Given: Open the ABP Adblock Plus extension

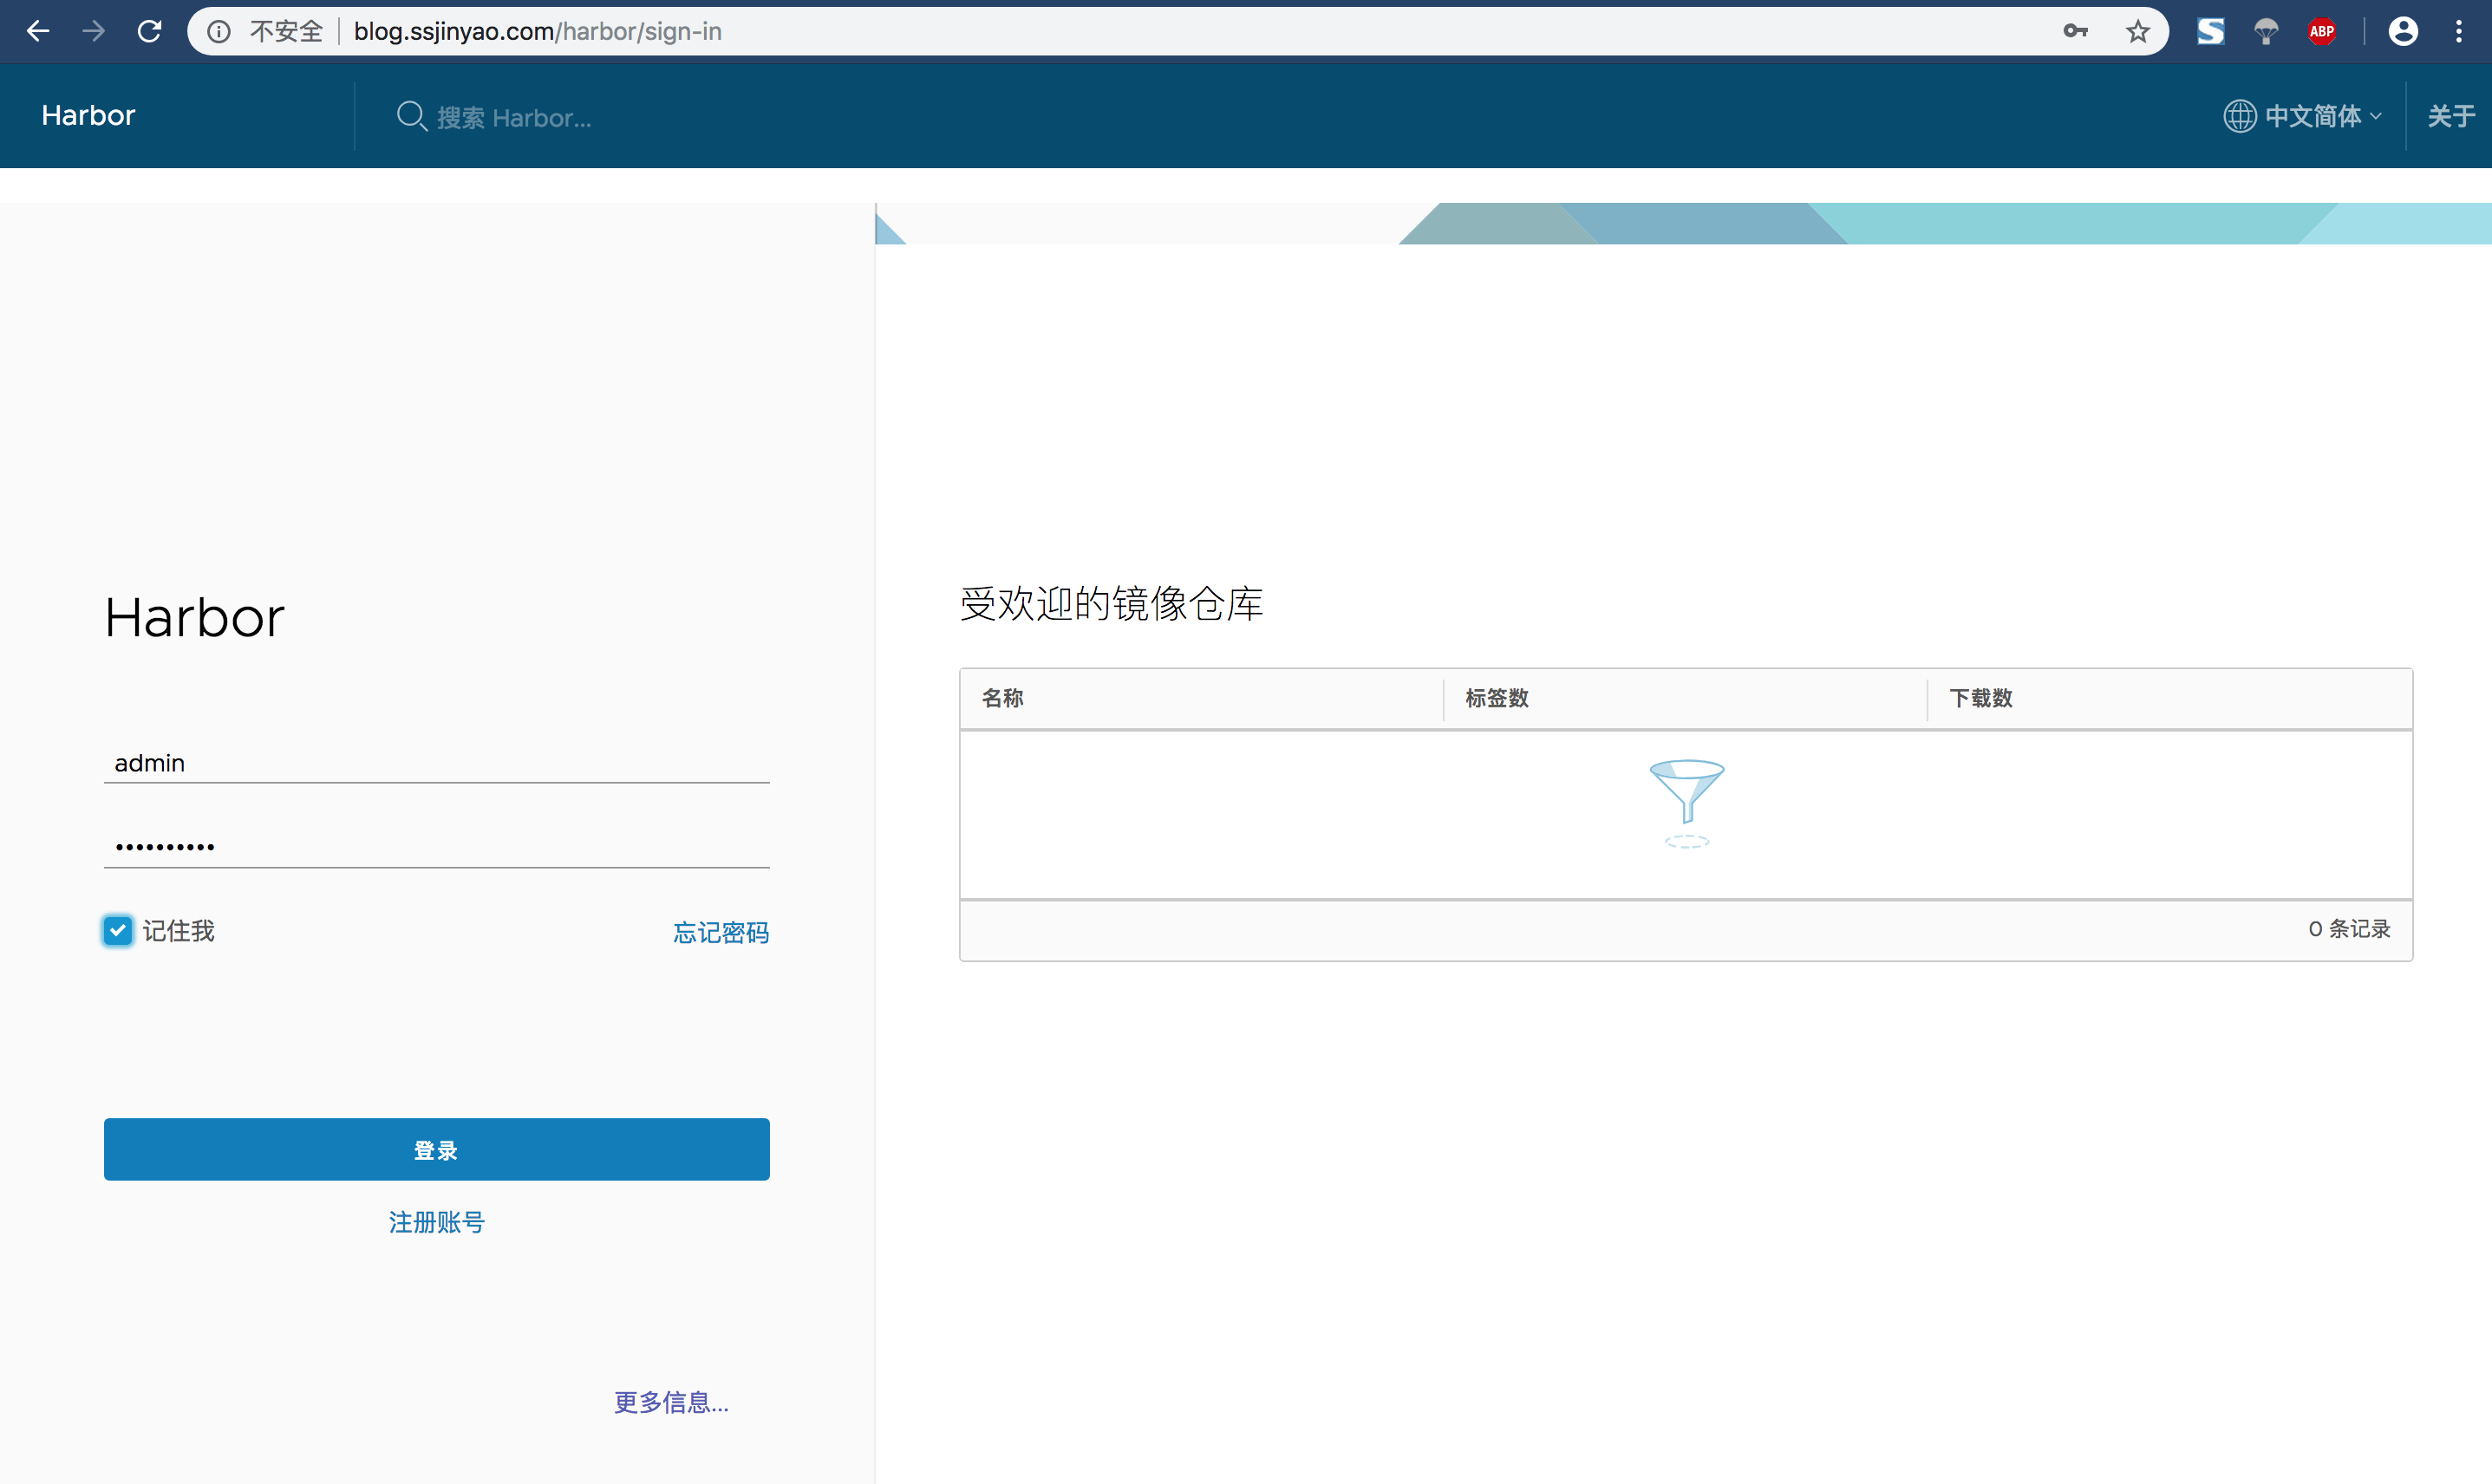Looking at the screenshot, I should [2321, 32].
